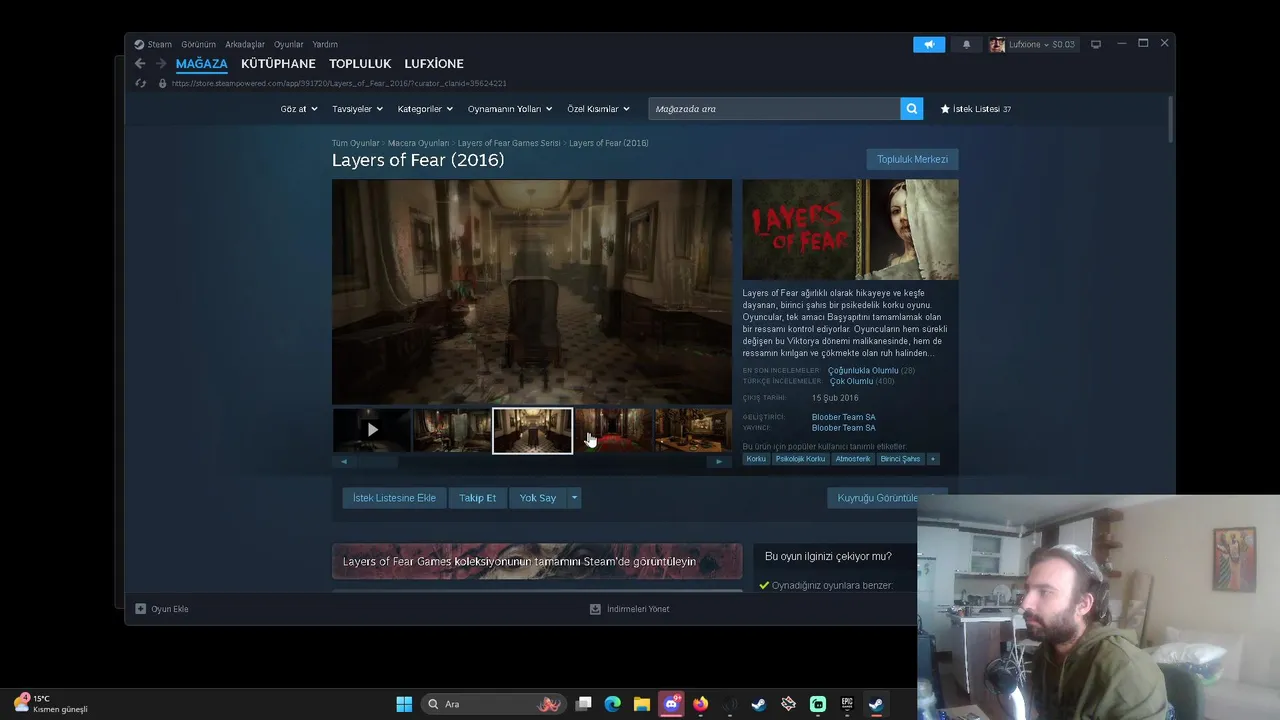The width and height of the screenshot is (1280, 720).
Task: Click İstek Listesine Ekle button
Action: (x=394, y=498)
